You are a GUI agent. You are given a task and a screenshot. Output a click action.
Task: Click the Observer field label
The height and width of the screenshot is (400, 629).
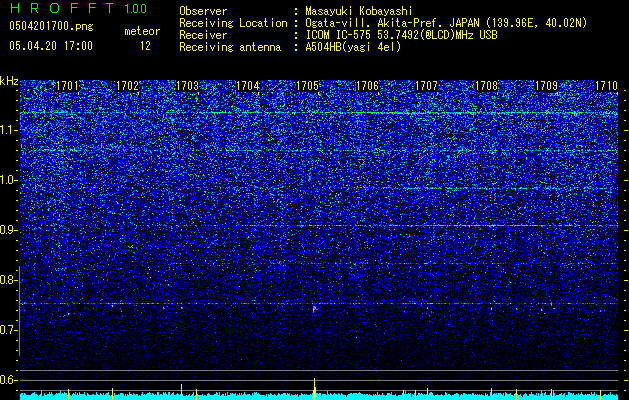[x=203, y=11]
